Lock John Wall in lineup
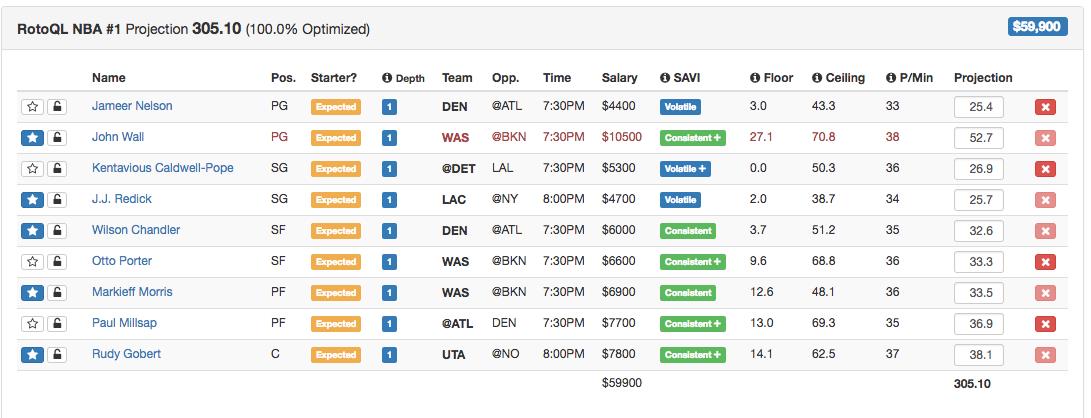This screenshot has height=418, width=1091. (57, 138)
